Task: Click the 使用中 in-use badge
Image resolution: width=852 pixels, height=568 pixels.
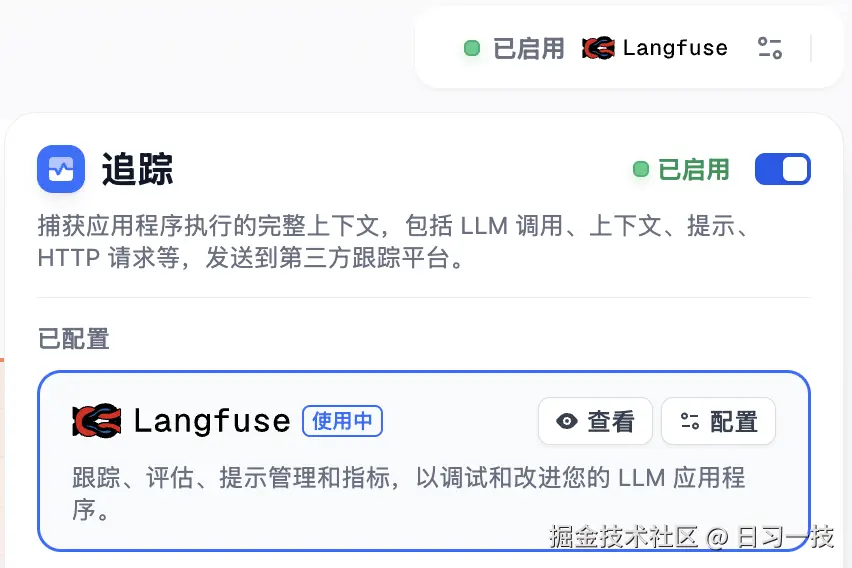Action: coord(342,421)
